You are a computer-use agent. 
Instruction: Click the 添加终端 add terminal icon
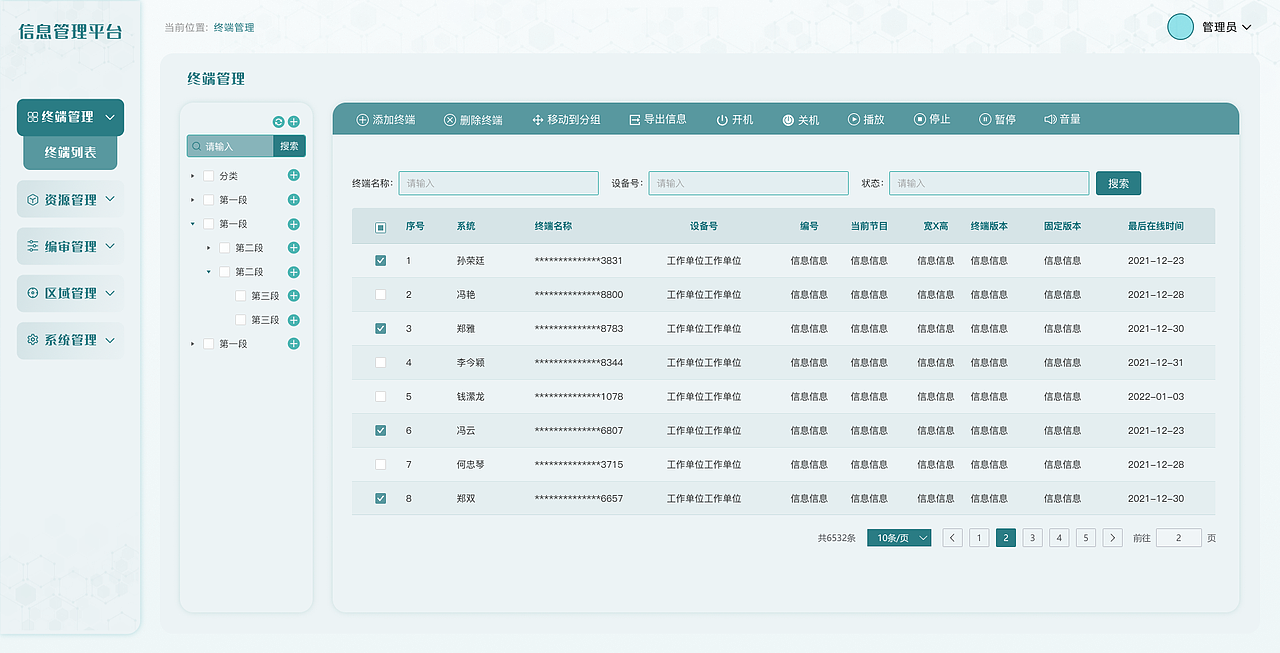coord(361,118)
